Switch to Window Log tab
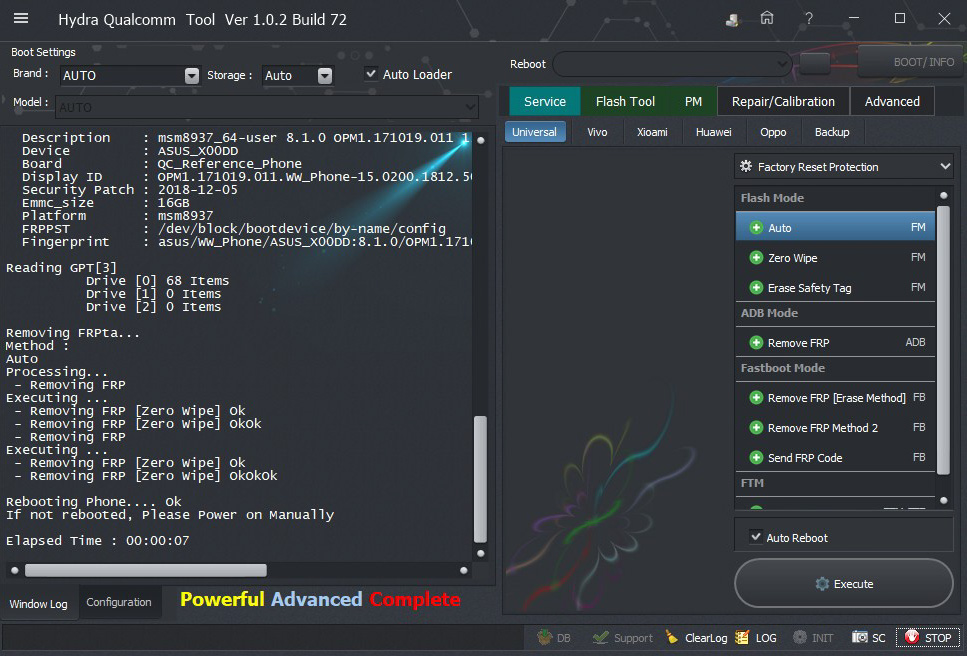The width and height of the screenshot is (967, 656). click(38, 604)
